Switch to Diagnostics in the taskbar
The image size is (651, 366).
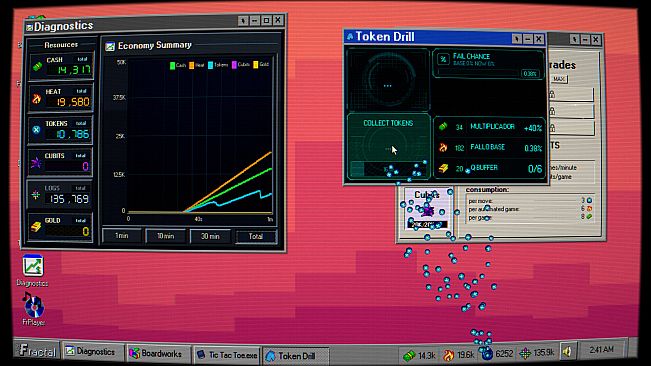point(92,352)
